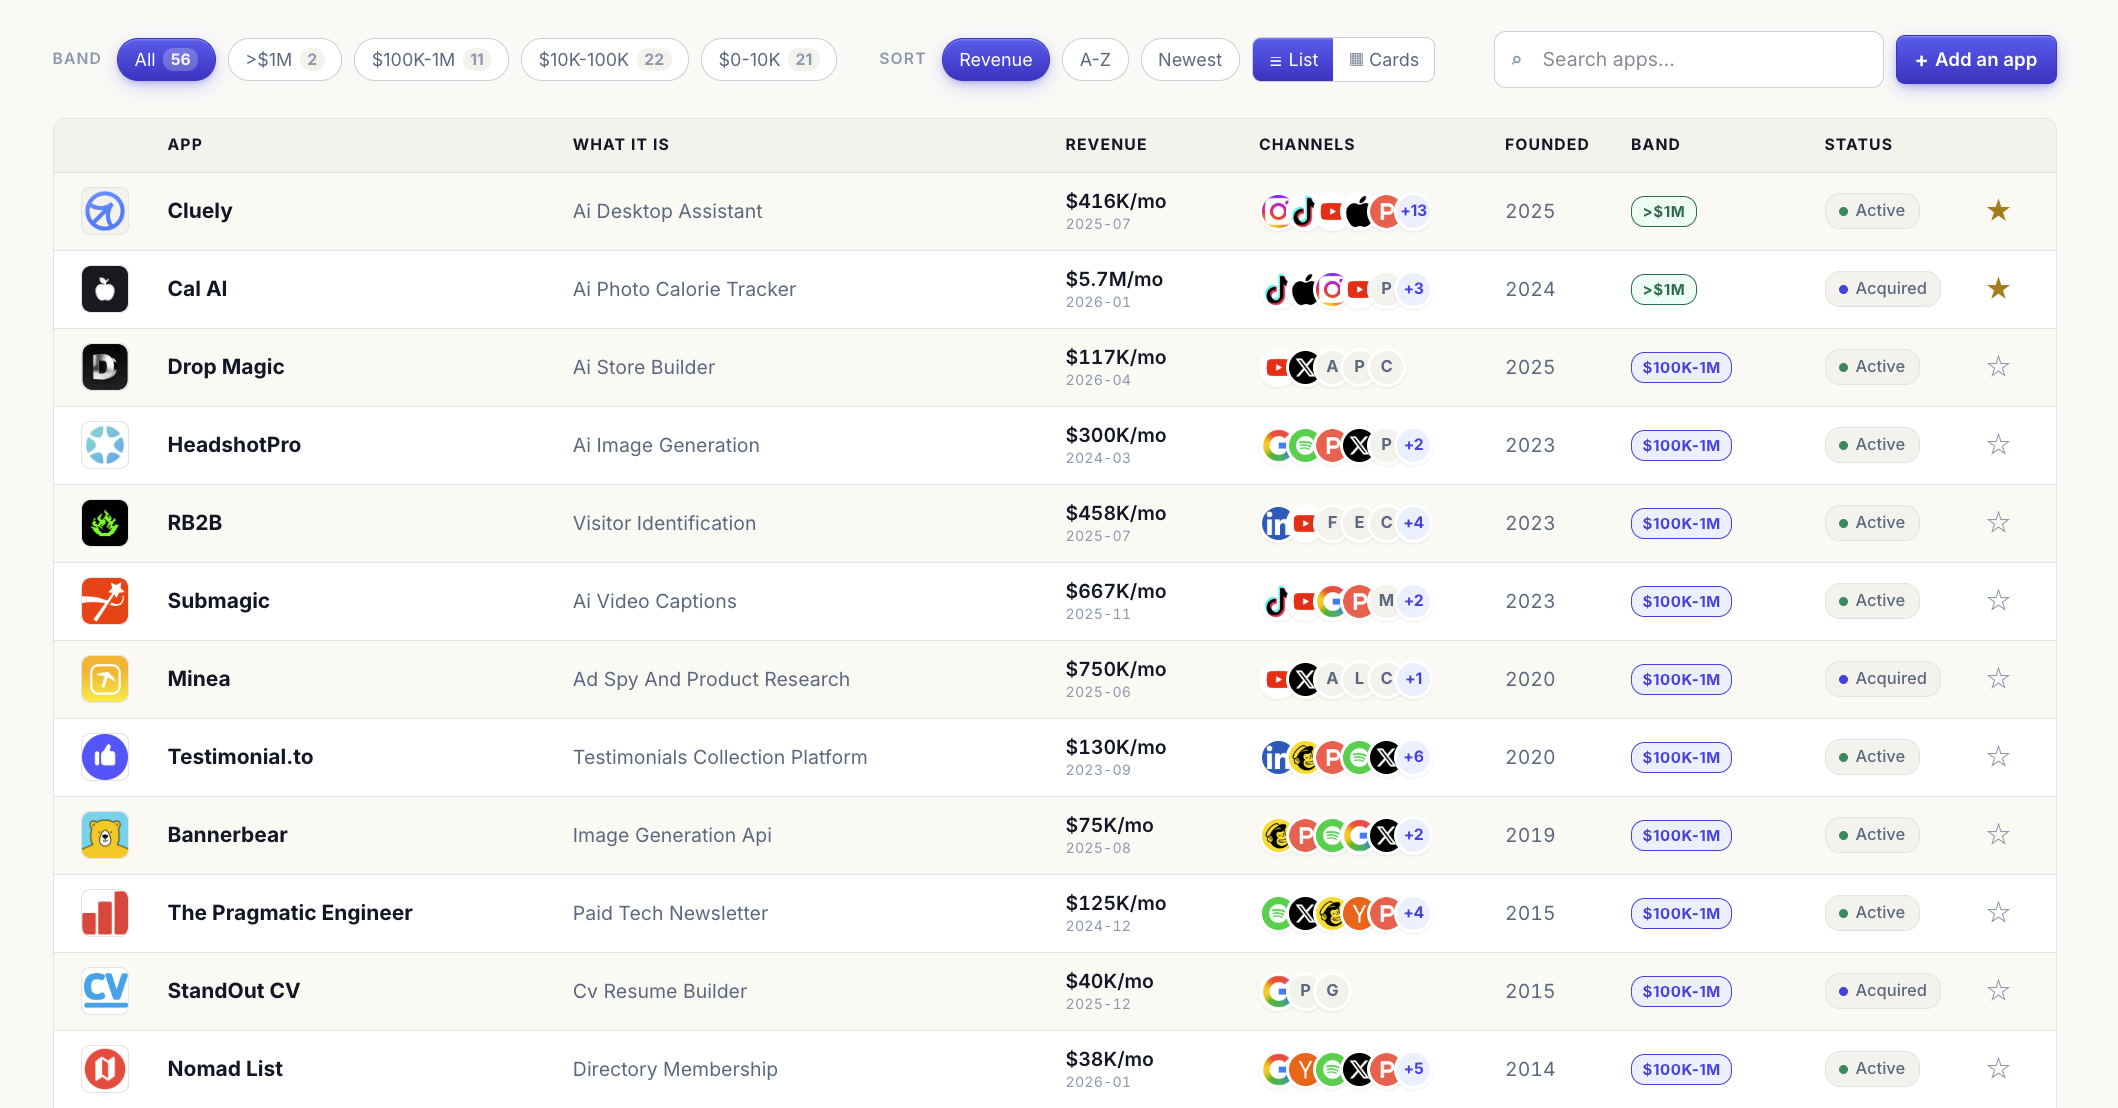This screenshot has width=2118, height=1108.
Task: Unstar the Cal AI favorite star
Action: point(1998,289)
